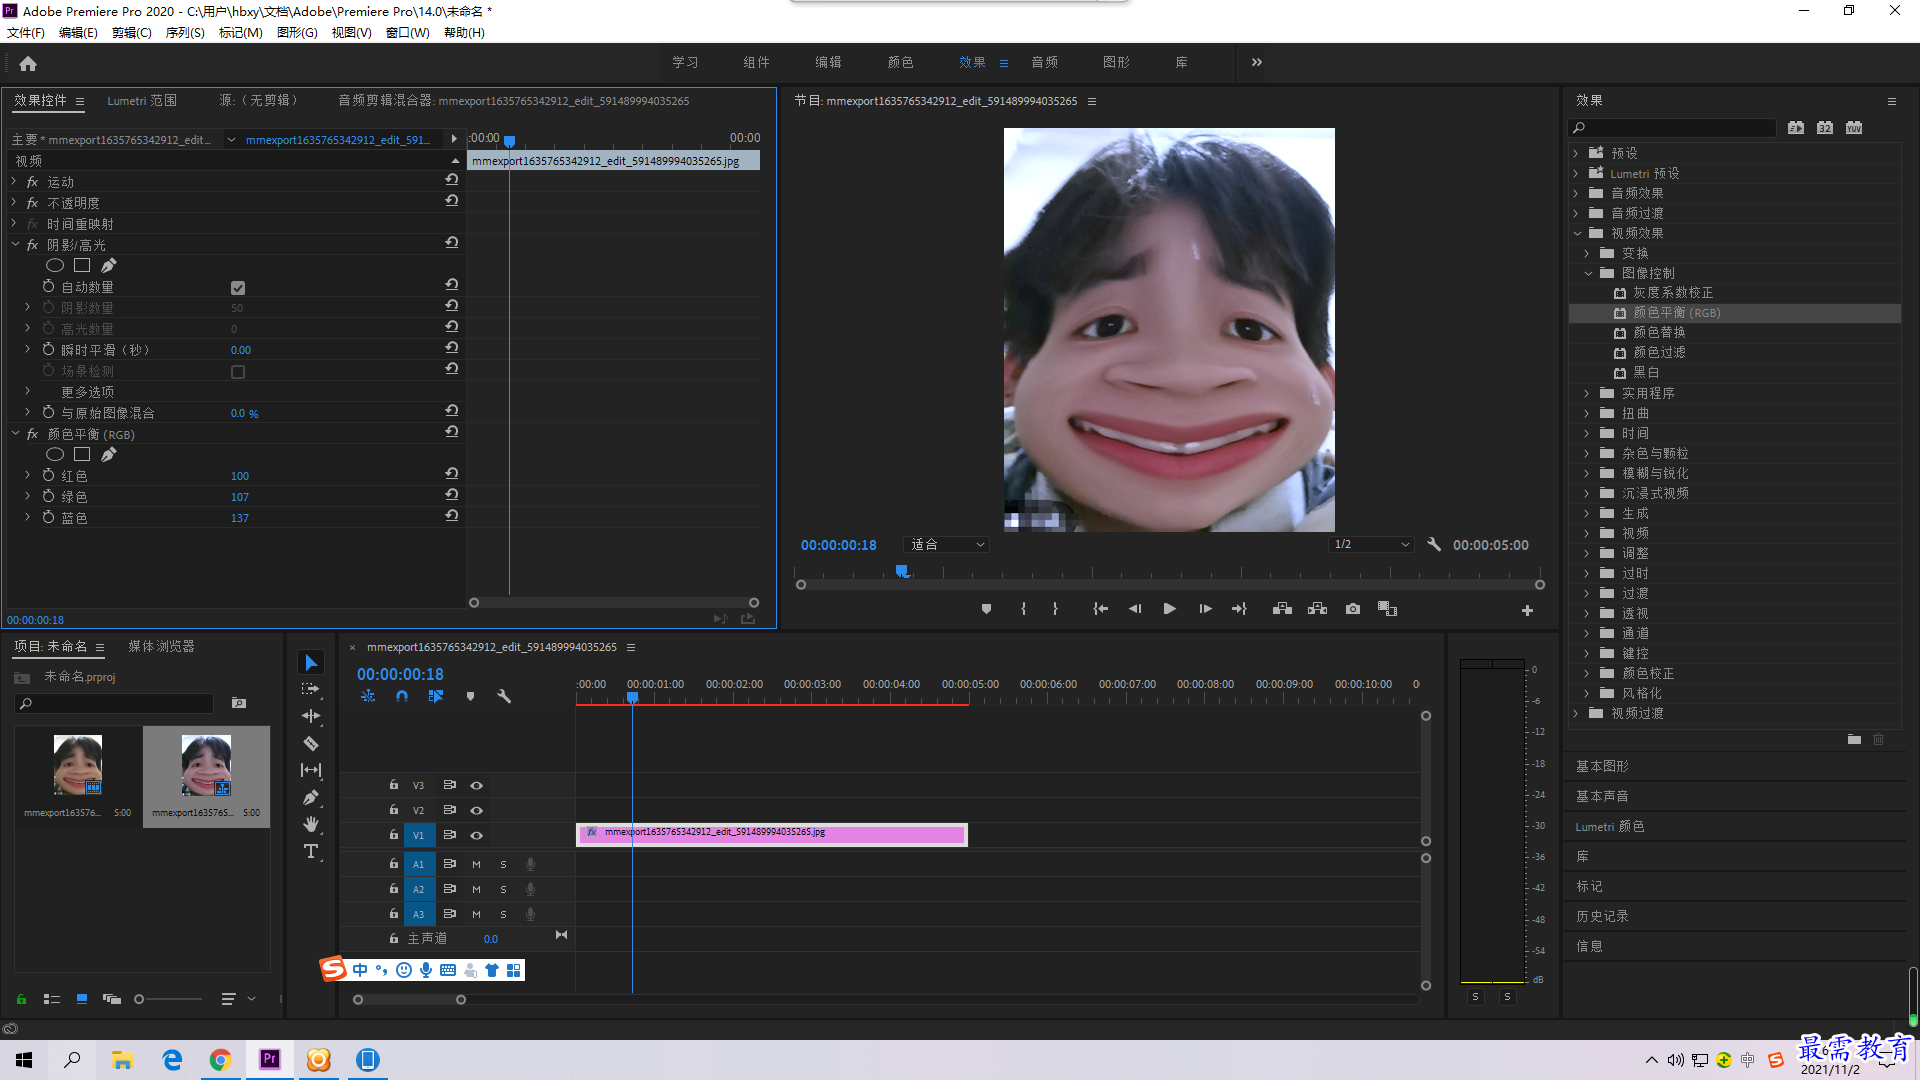
Task: Open playback resolution 1/2 dropdown
Action: (x=1371, y=545)
